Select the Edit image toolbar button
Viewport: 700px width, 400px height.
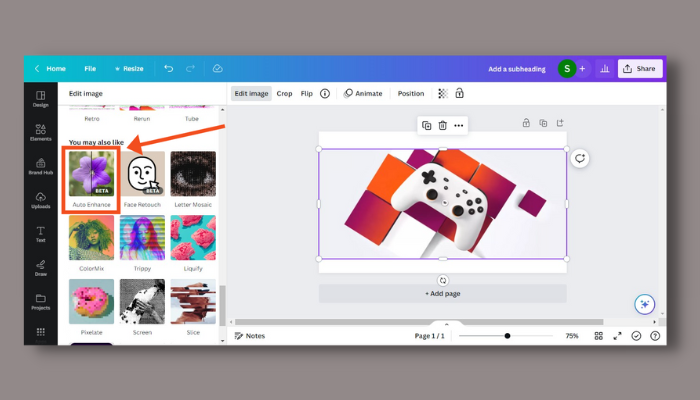251,93
